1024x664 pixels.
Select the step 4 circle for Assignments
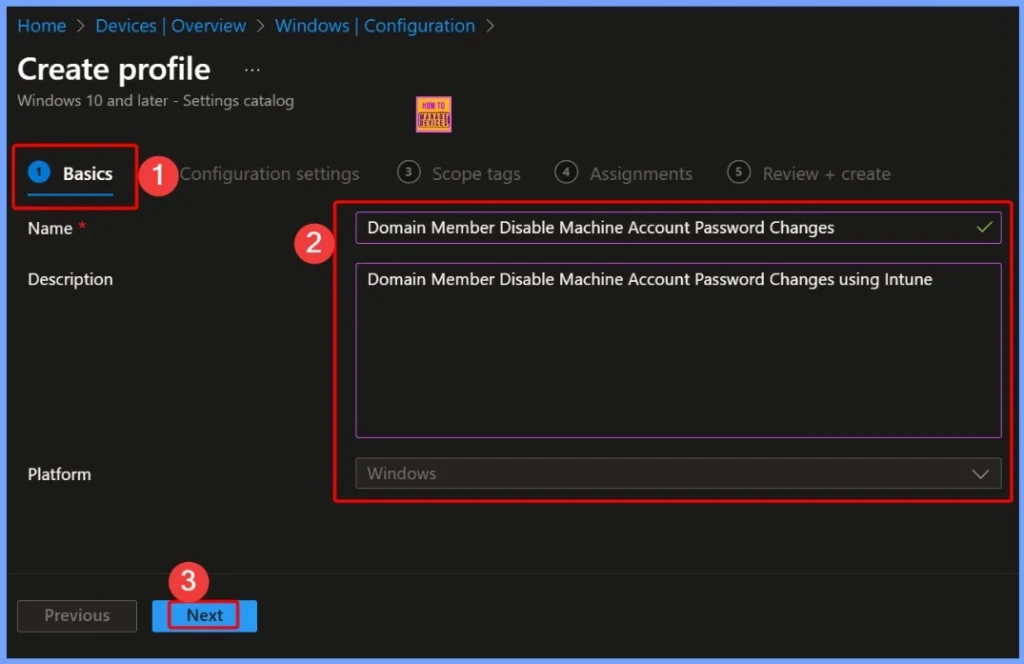(566, 173)
